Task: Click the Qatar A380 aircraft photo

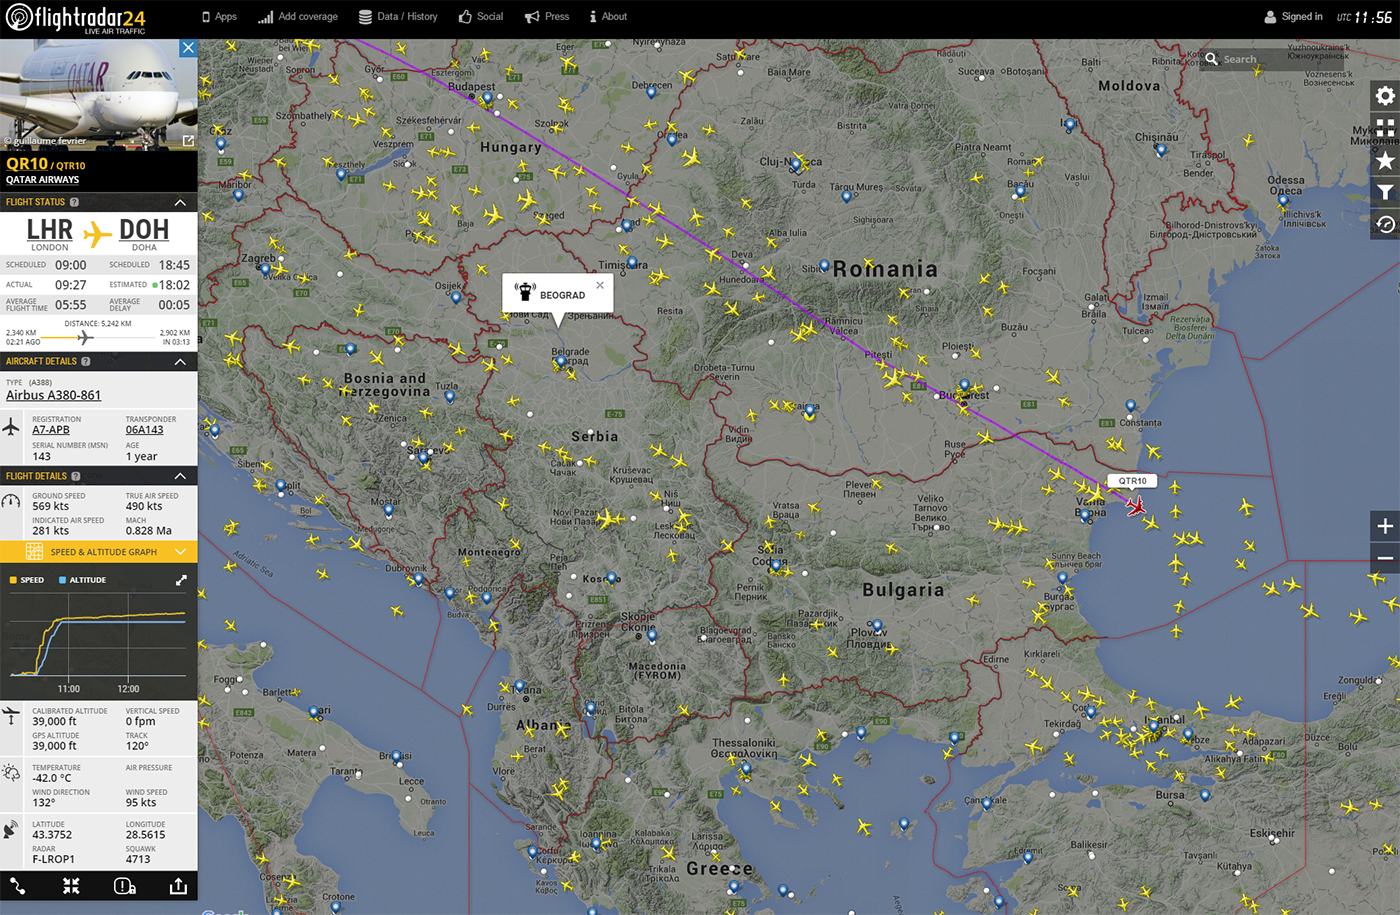Action: pos(99,95)
